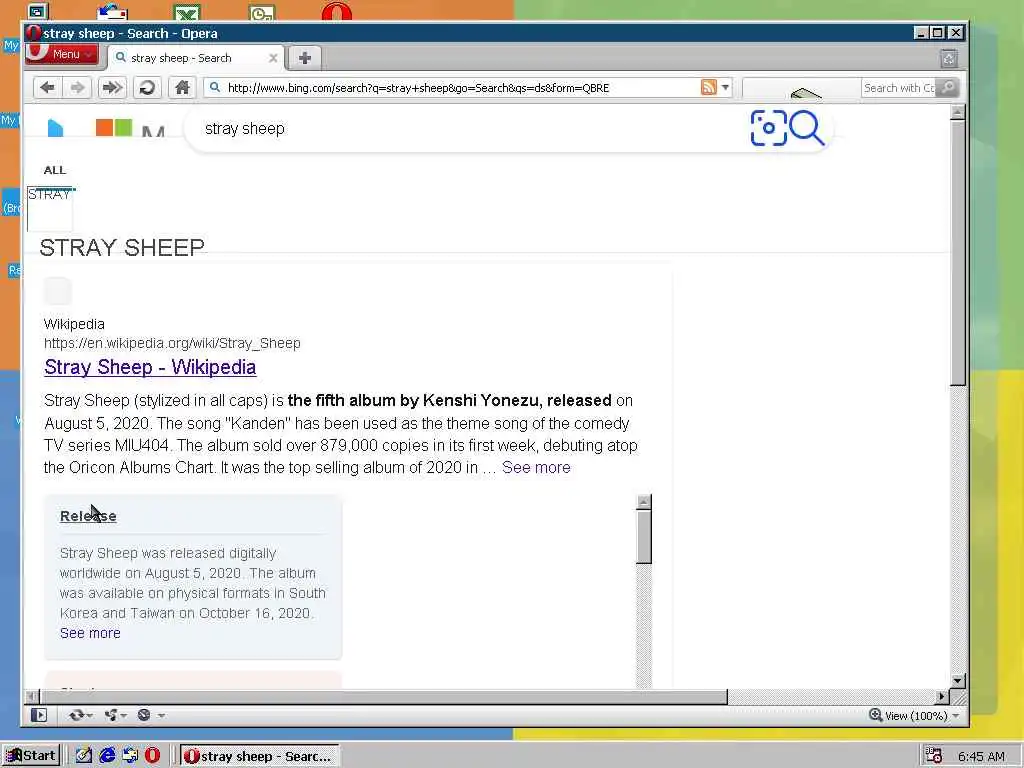The image size is (1024, 768).
Task: Open the Opera Link sync dropdown
Action: (80, 715)
